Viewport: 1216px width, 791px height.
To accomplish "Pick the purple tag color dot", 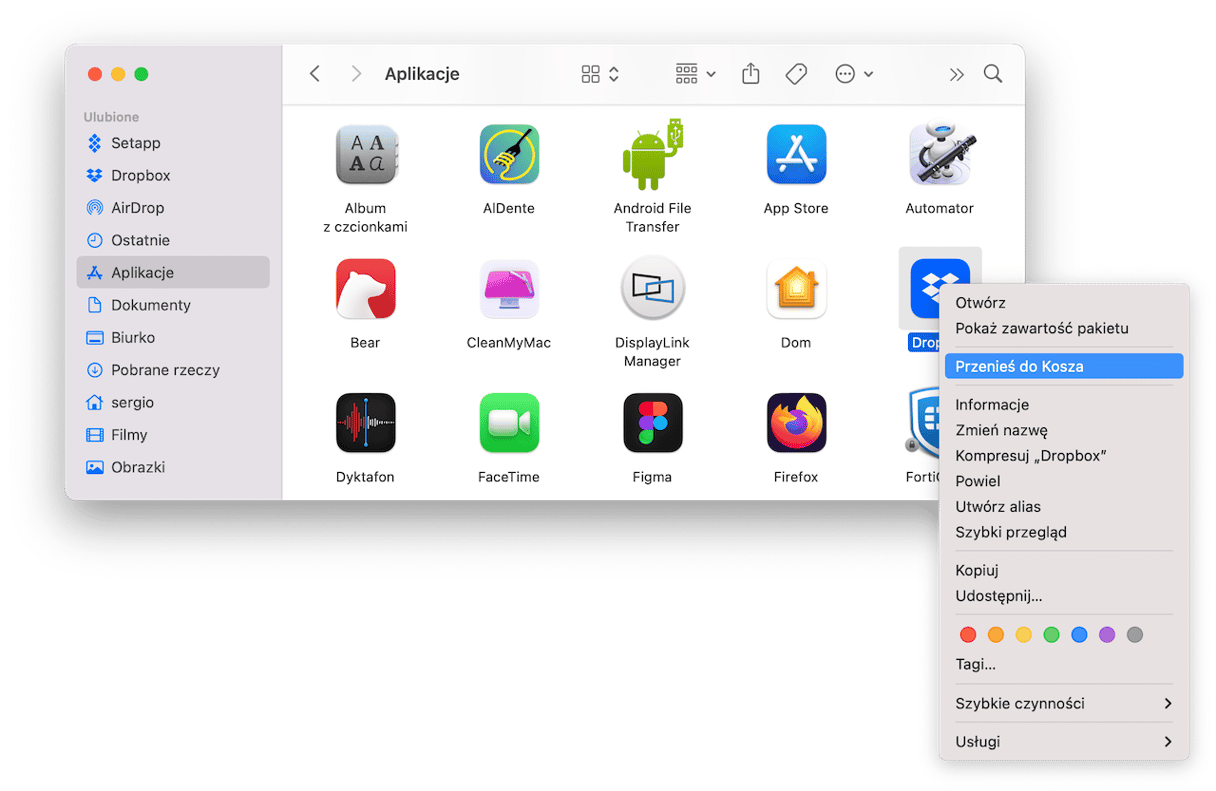I will [1106, 635].
